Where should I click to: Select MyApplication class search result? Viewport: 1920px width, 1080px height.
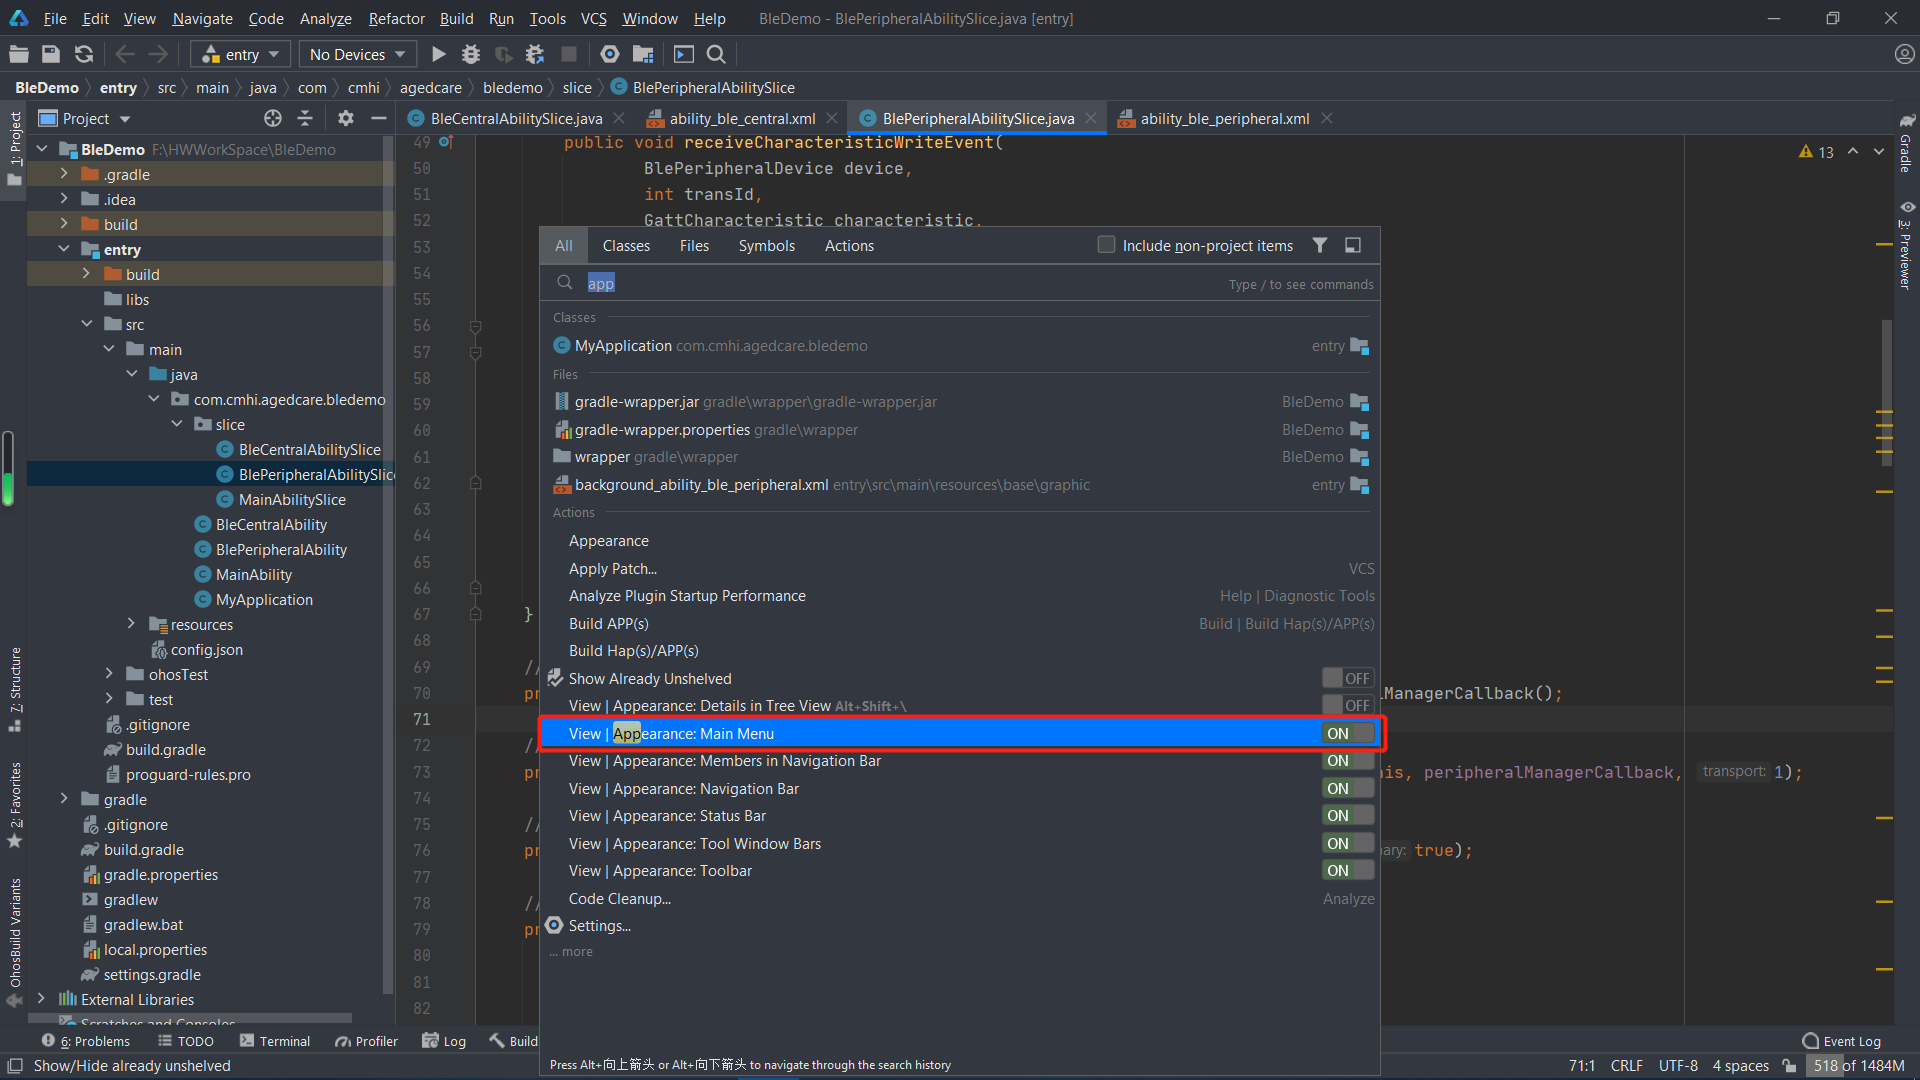(958, 346)
